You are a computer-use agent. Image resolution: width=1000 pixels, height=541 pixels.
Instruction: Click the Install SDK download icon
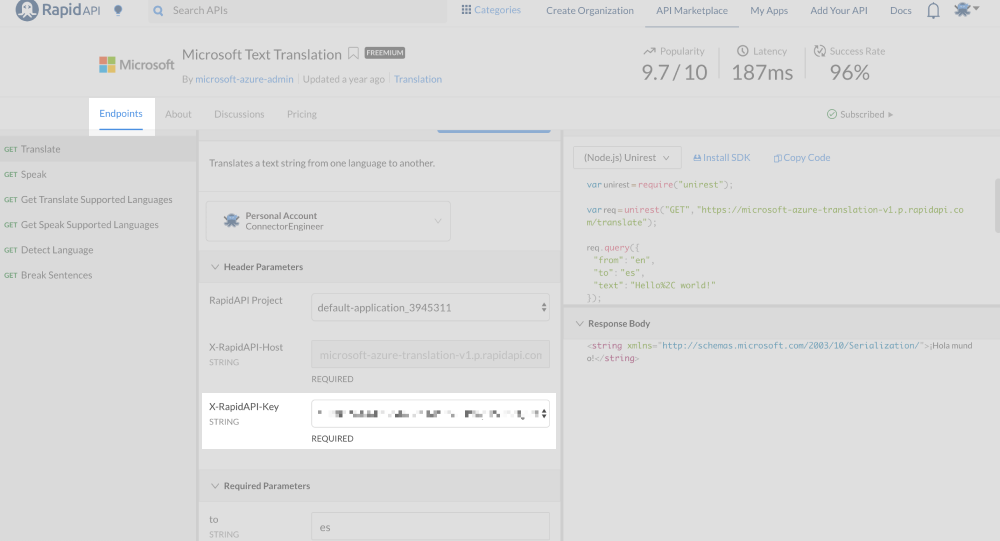697,158
